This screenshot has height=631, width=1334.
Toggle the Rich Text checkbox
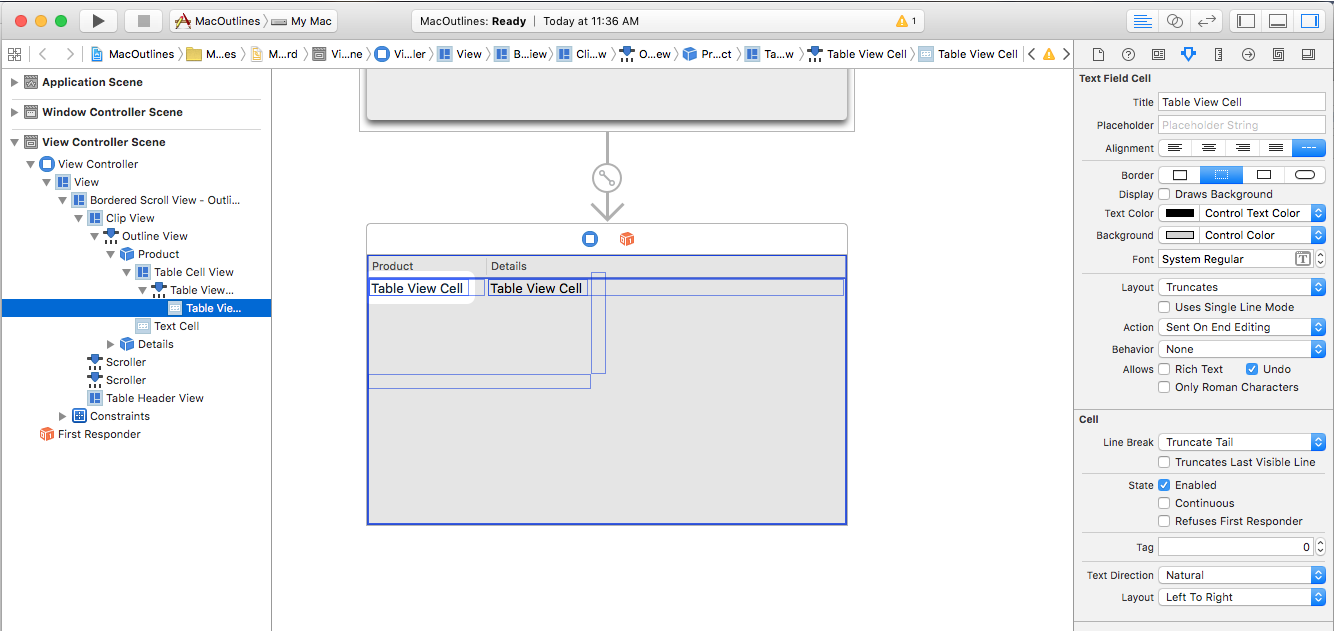(1164, 369)
